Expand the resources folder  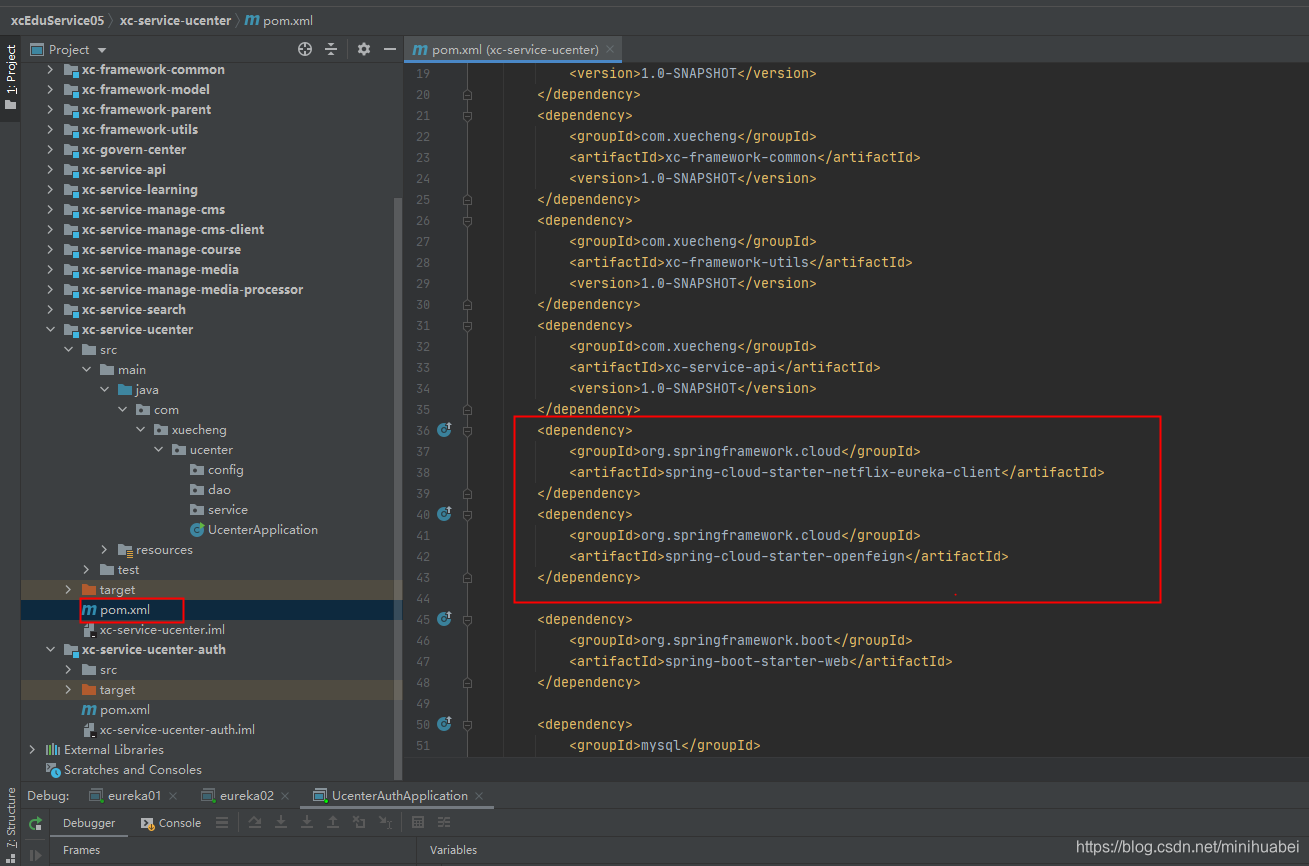[105, 549]
